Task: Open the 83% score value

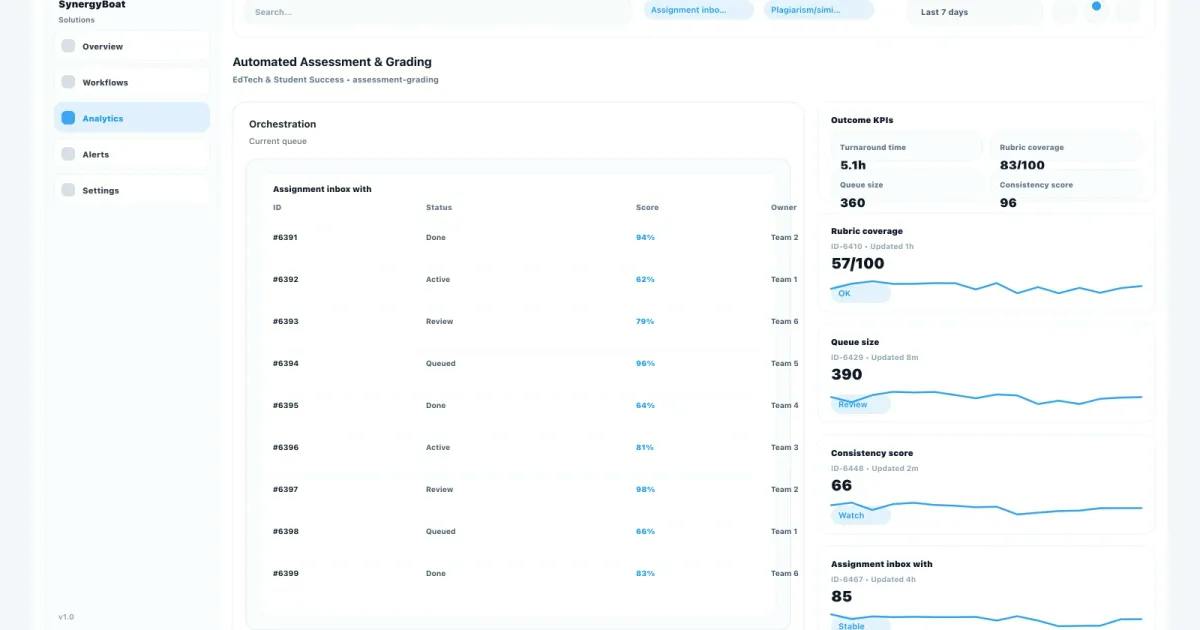Action: pyautogui.click(x=645, y=574)
